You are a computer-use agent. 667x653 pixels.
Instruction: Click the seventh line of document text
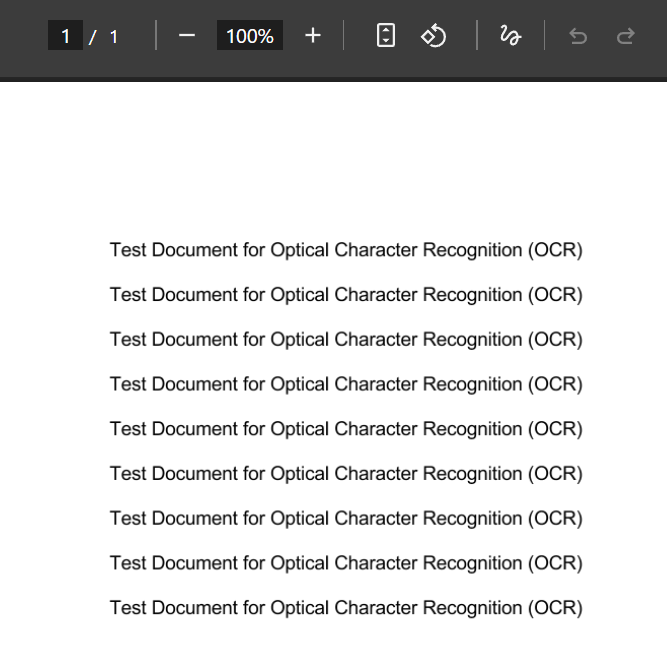click(x=345, y=518)
